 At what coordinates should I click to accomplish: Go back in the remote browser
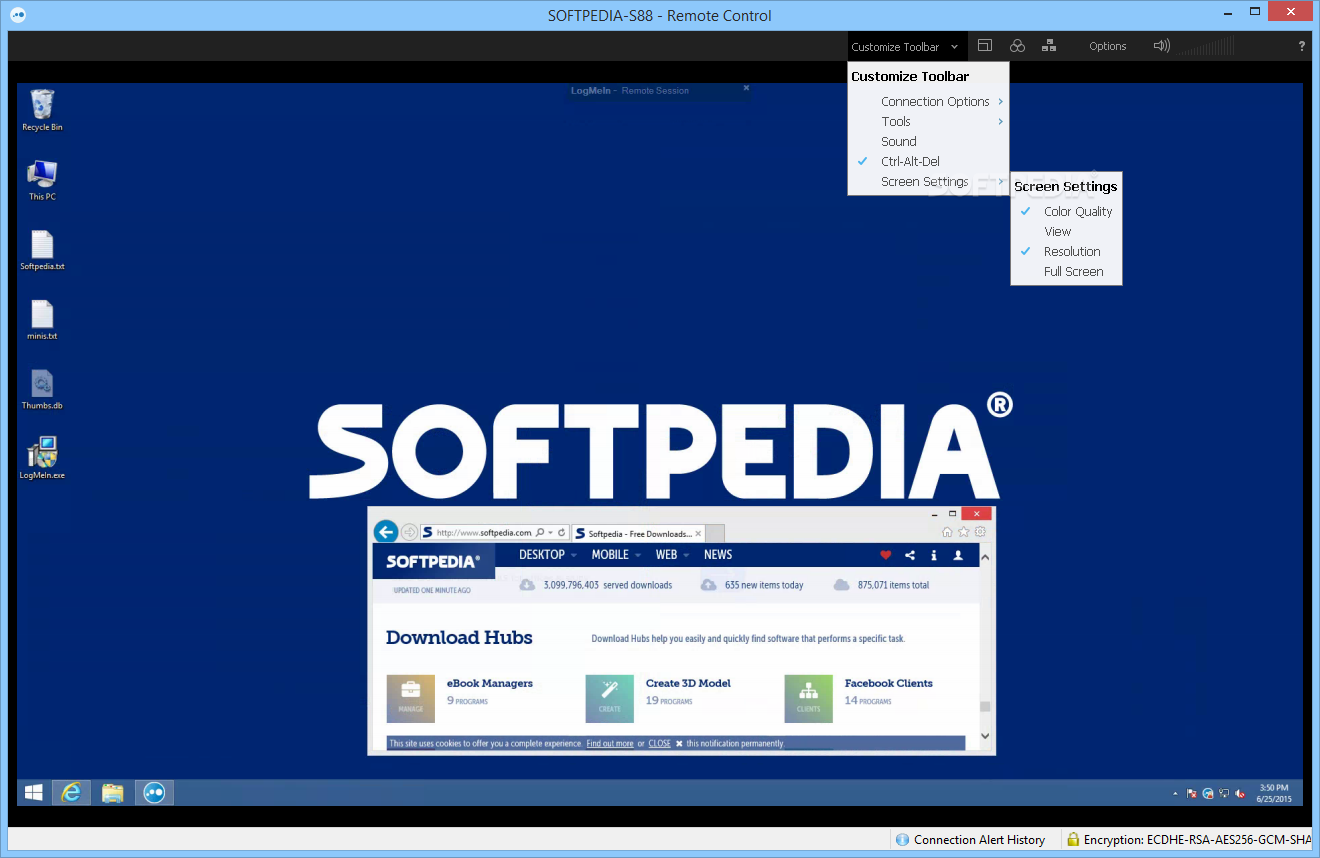(385, 532)
